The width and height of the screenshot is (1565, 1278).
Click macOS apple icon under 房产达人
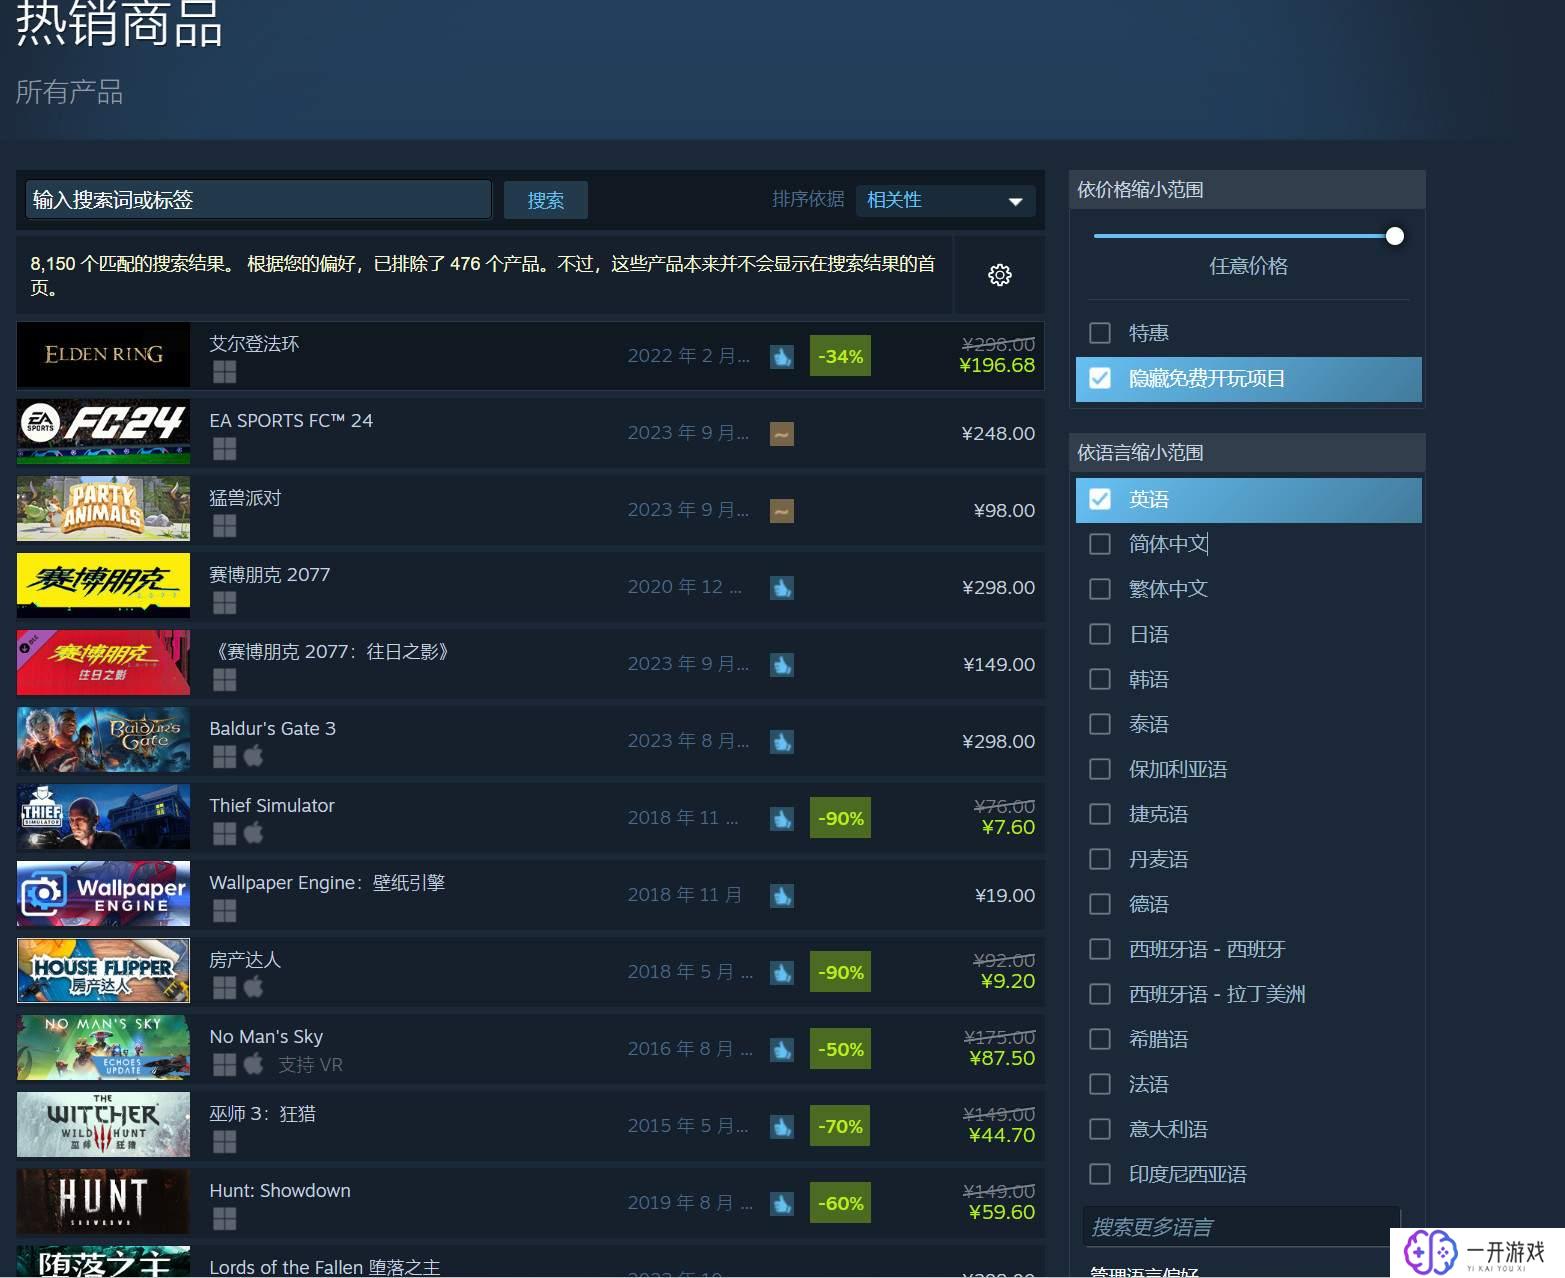point(254,987)
